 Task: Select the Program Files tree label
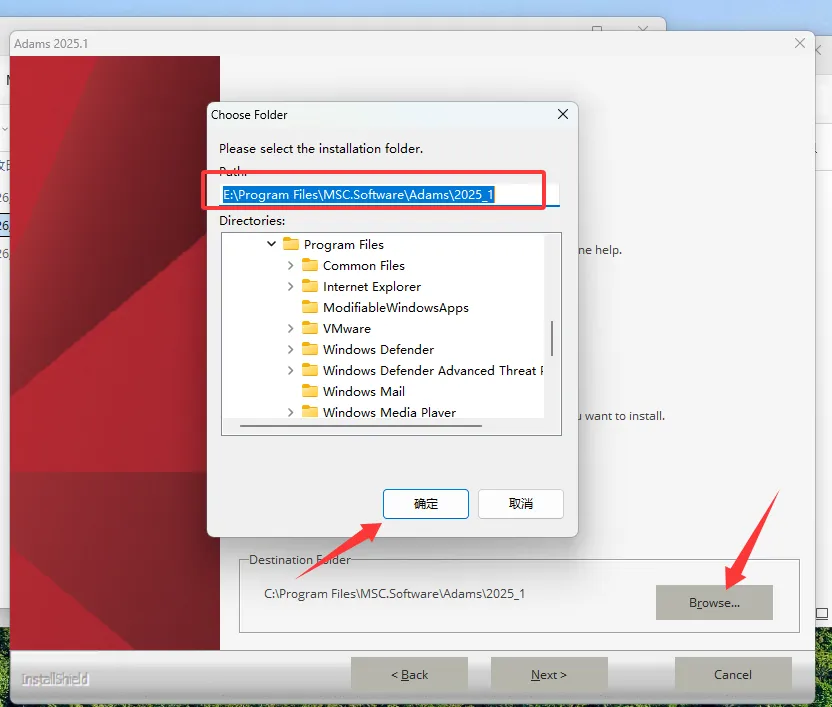click(x=343, y=245)
